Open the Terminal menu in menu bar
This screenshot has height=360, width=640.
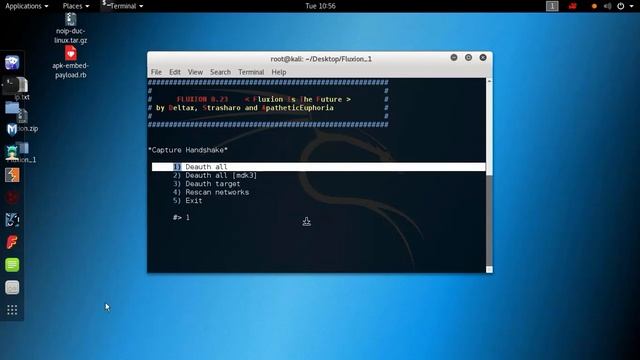[x=251, y=72]
